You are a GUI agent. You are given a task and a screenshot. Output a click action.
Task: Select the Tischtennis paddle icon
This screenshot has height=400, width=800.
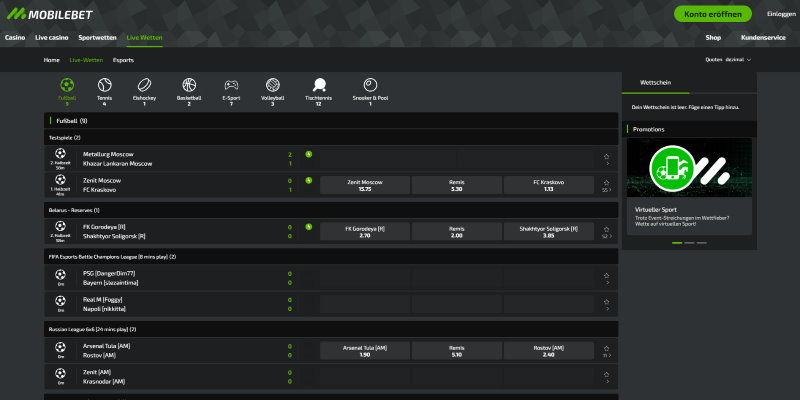pos(319,85)
